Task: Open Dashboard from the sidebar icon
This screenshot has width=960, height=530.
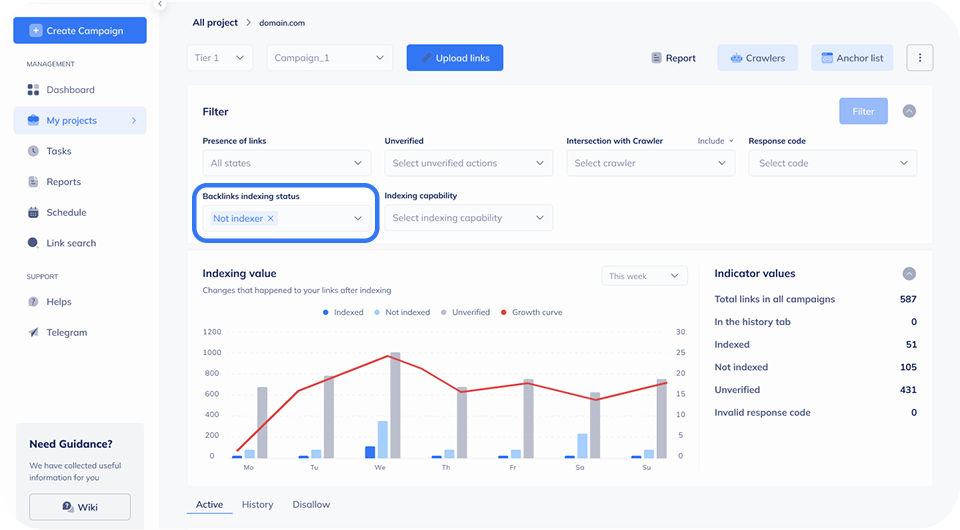Action: [33, 90]
